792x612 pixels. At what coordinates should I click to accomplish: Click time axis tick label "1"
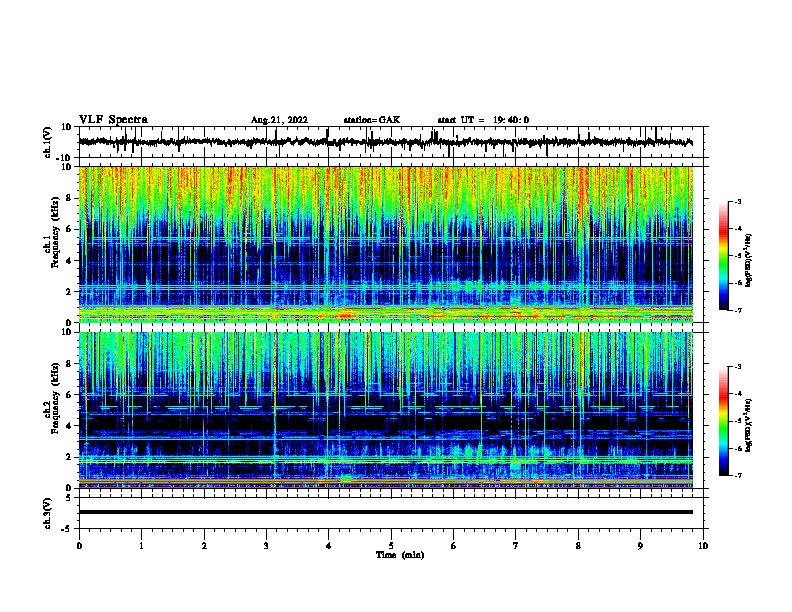click(x=141, y=546)
